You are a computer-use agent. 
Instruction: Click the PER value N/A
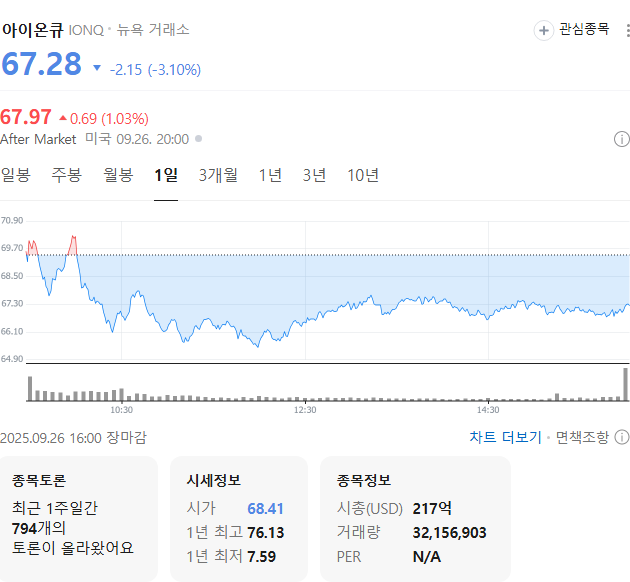pos(427,557)
